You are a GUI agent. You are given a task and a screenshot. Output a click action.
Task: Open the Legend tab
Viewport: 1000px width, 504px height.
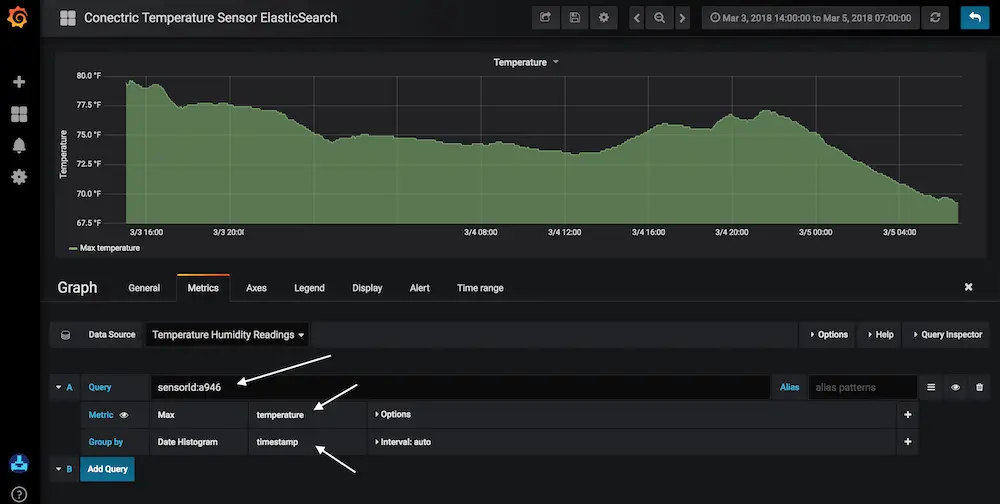click(309, 288)
